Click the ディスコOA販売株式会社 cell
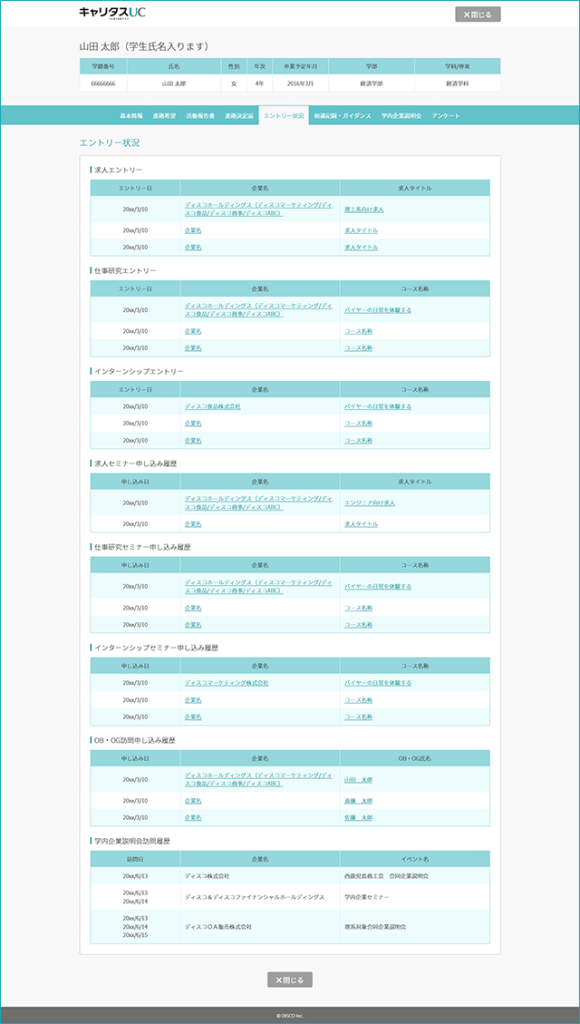 260,927
